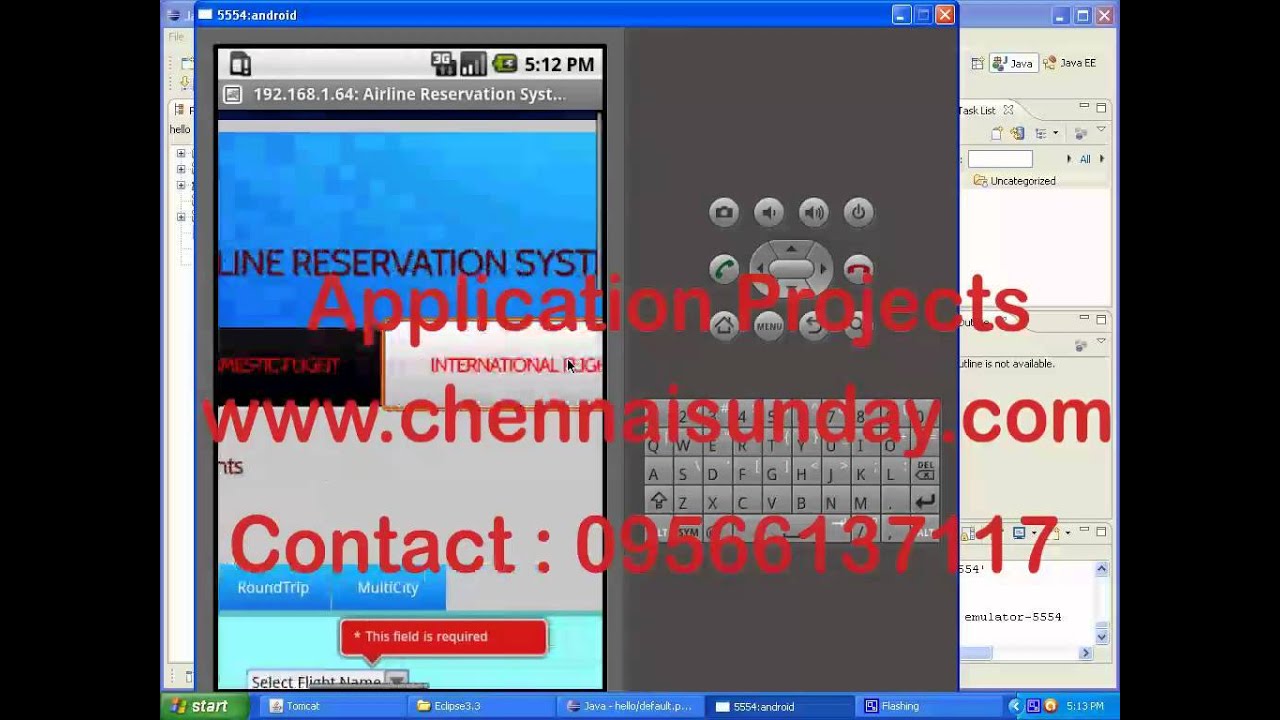The image size is (1280, 720).
Task: Switch to the Java EE perspective
Action: [1070, 63]
